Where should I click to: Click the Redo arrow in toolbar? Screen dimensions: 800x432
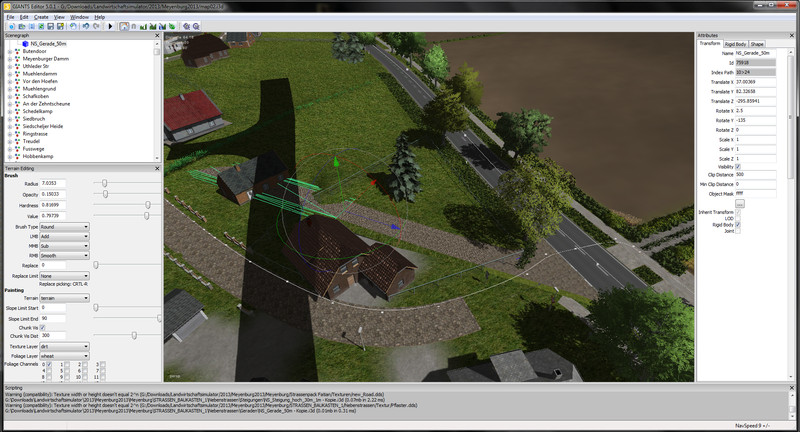click(95, 26)
